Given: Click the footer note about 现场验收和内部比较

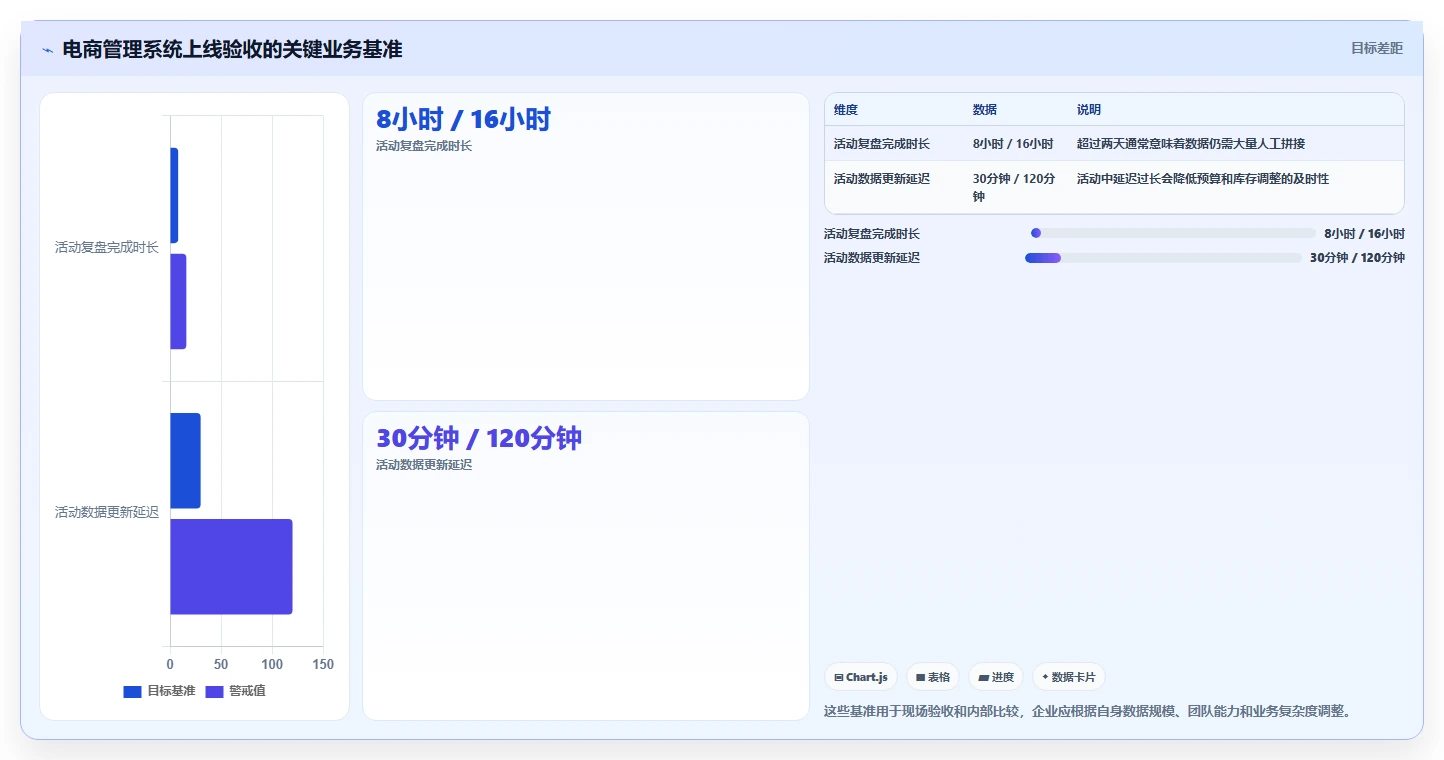Looking at the screenshot, I should [x=1090, y=711].
